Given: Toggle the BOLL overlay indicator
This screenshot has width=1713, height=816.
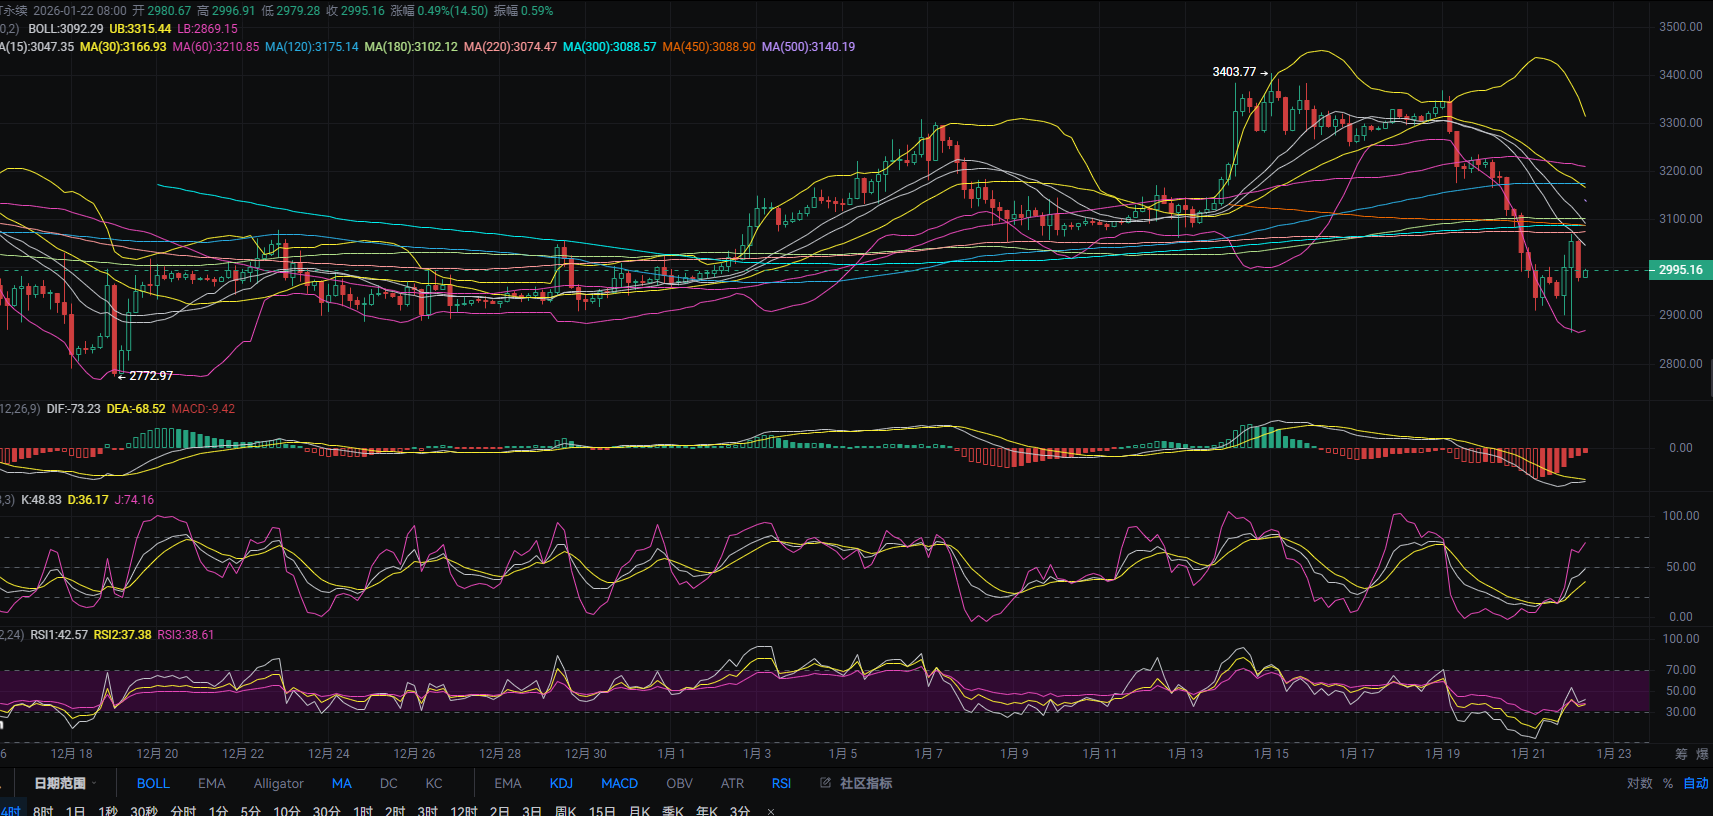Looking at the screenshot, I should 153,783.
